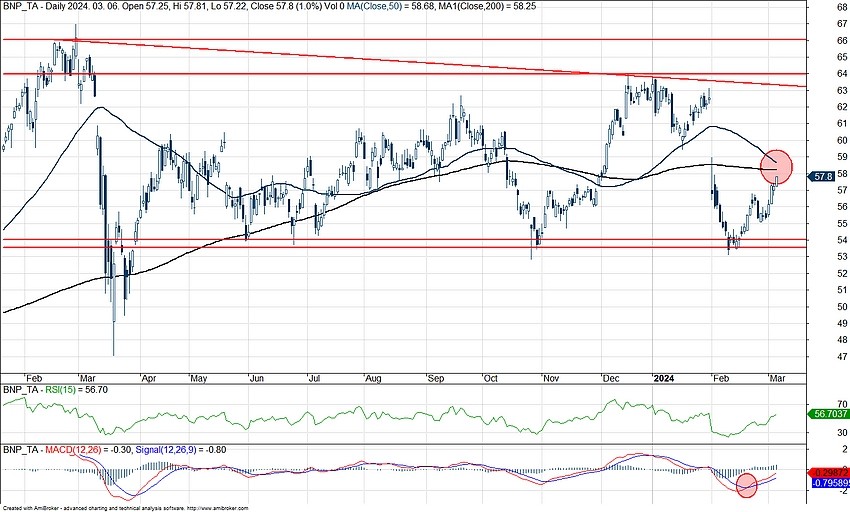850x512 pixels.
Task: Click the green 56.7037 RSI value tag
Action: coord(828,413)
